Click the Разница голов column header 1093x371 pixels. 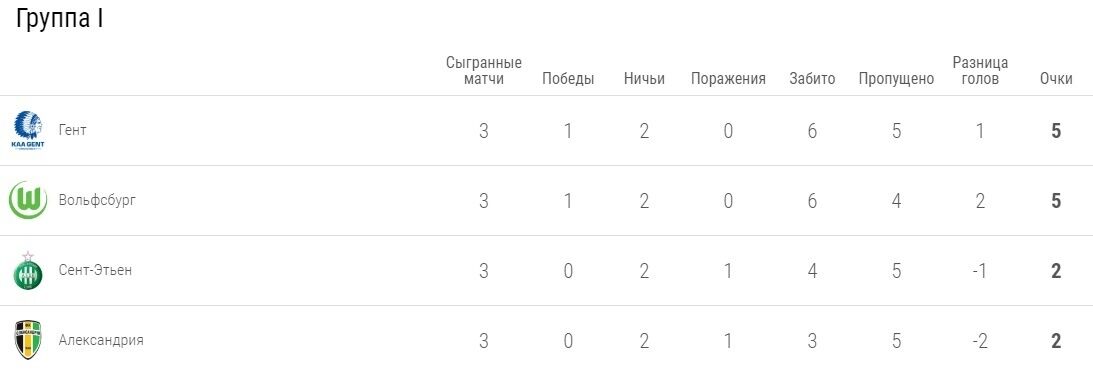tap(980, 70)
